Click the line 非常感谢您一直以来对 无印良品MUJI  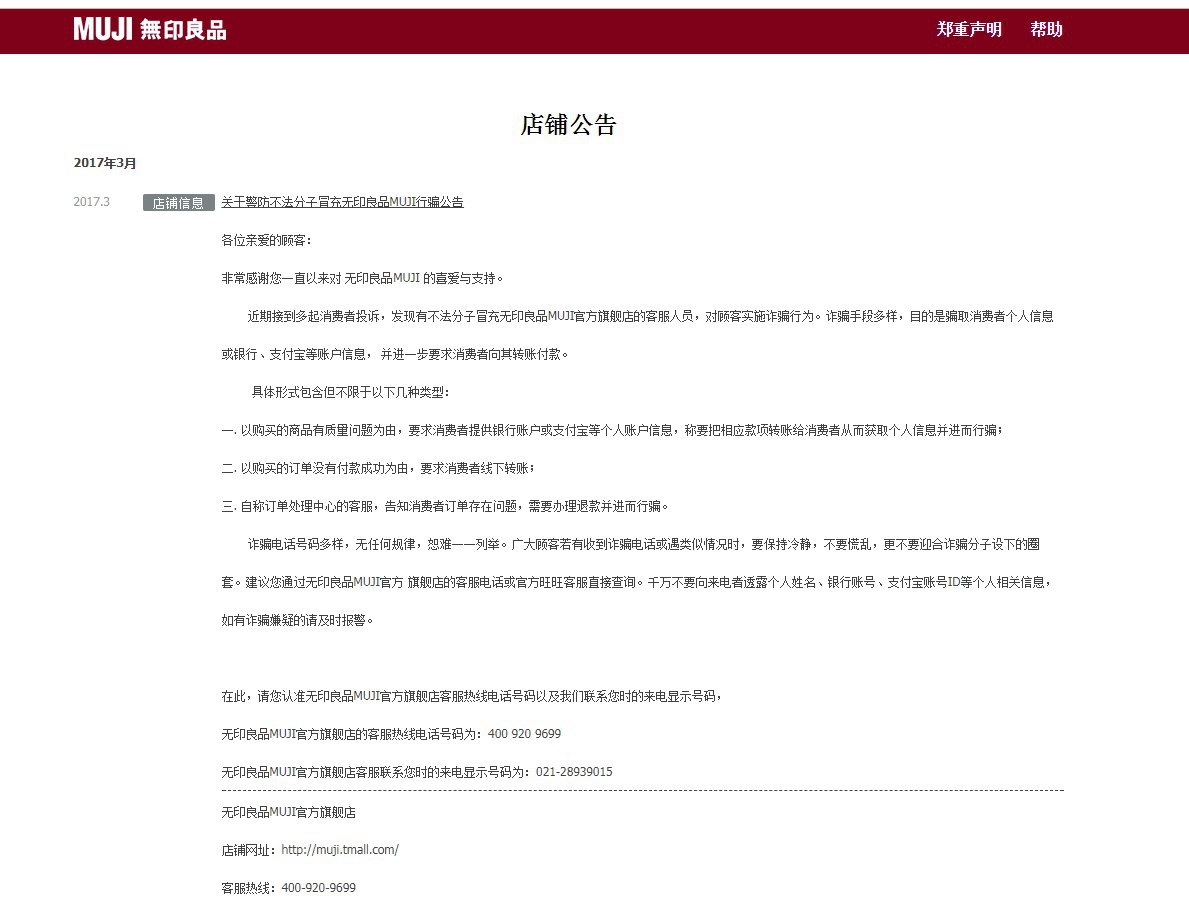[362, 278]
